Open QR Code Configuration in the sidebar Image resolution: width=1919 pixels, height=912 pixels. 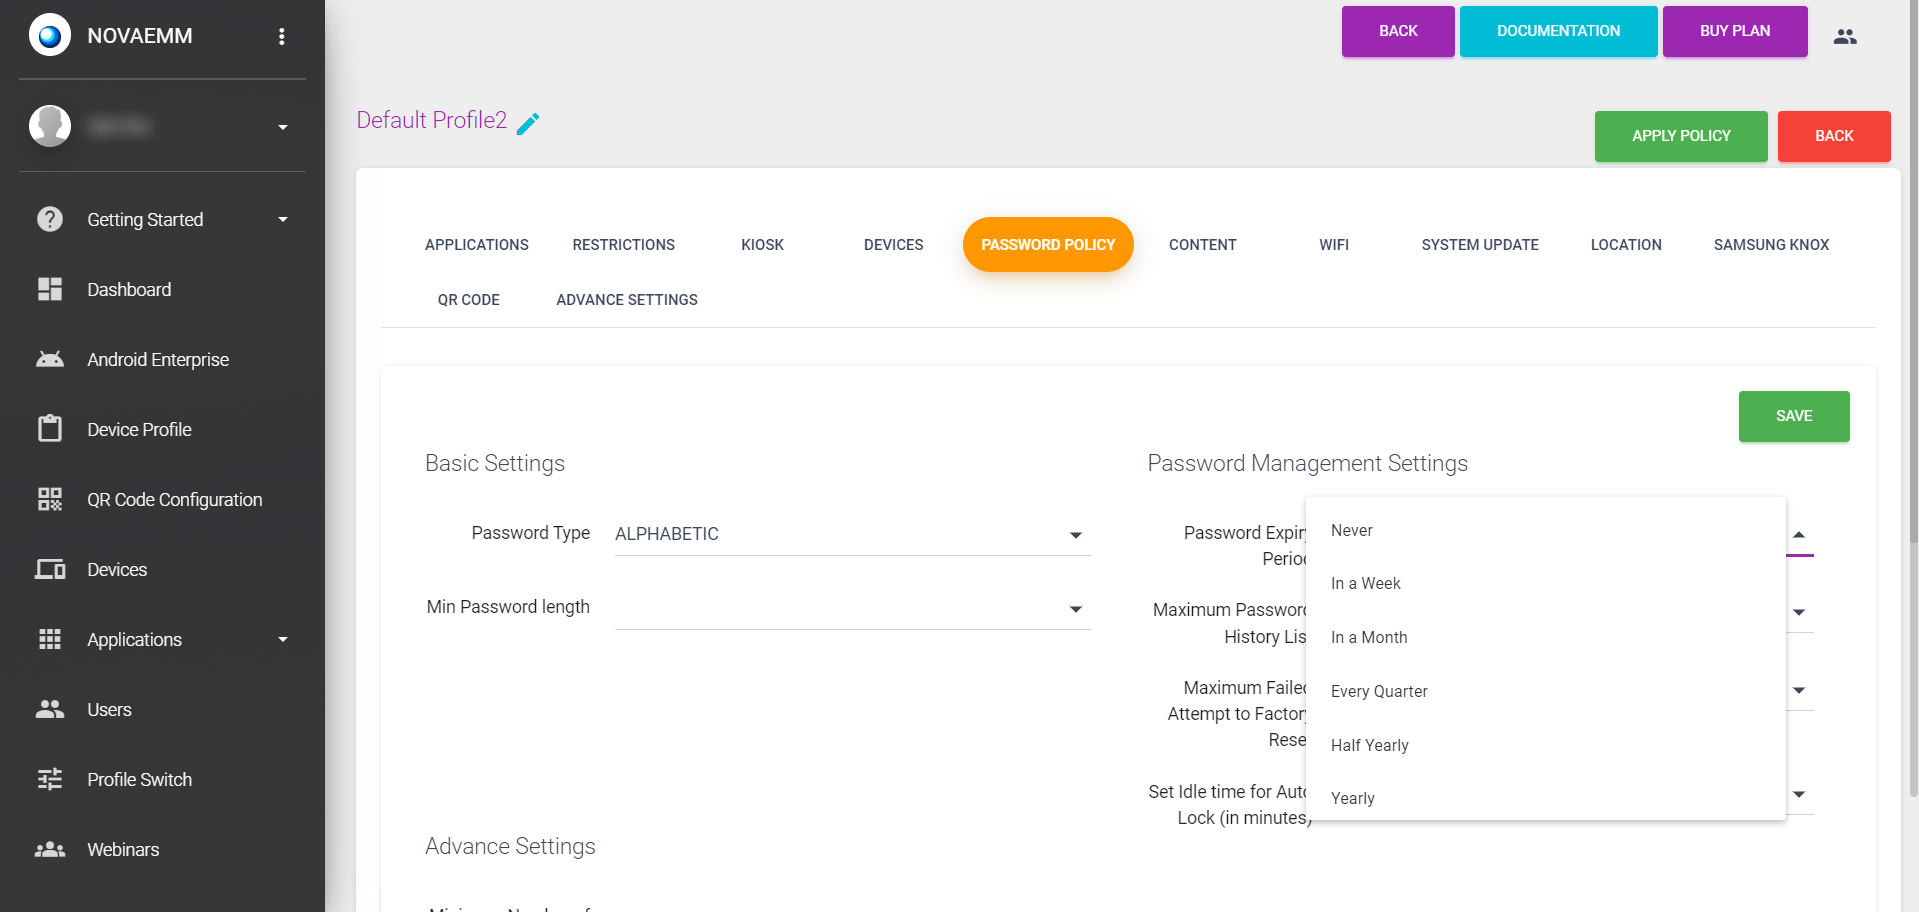coord(174,499)
